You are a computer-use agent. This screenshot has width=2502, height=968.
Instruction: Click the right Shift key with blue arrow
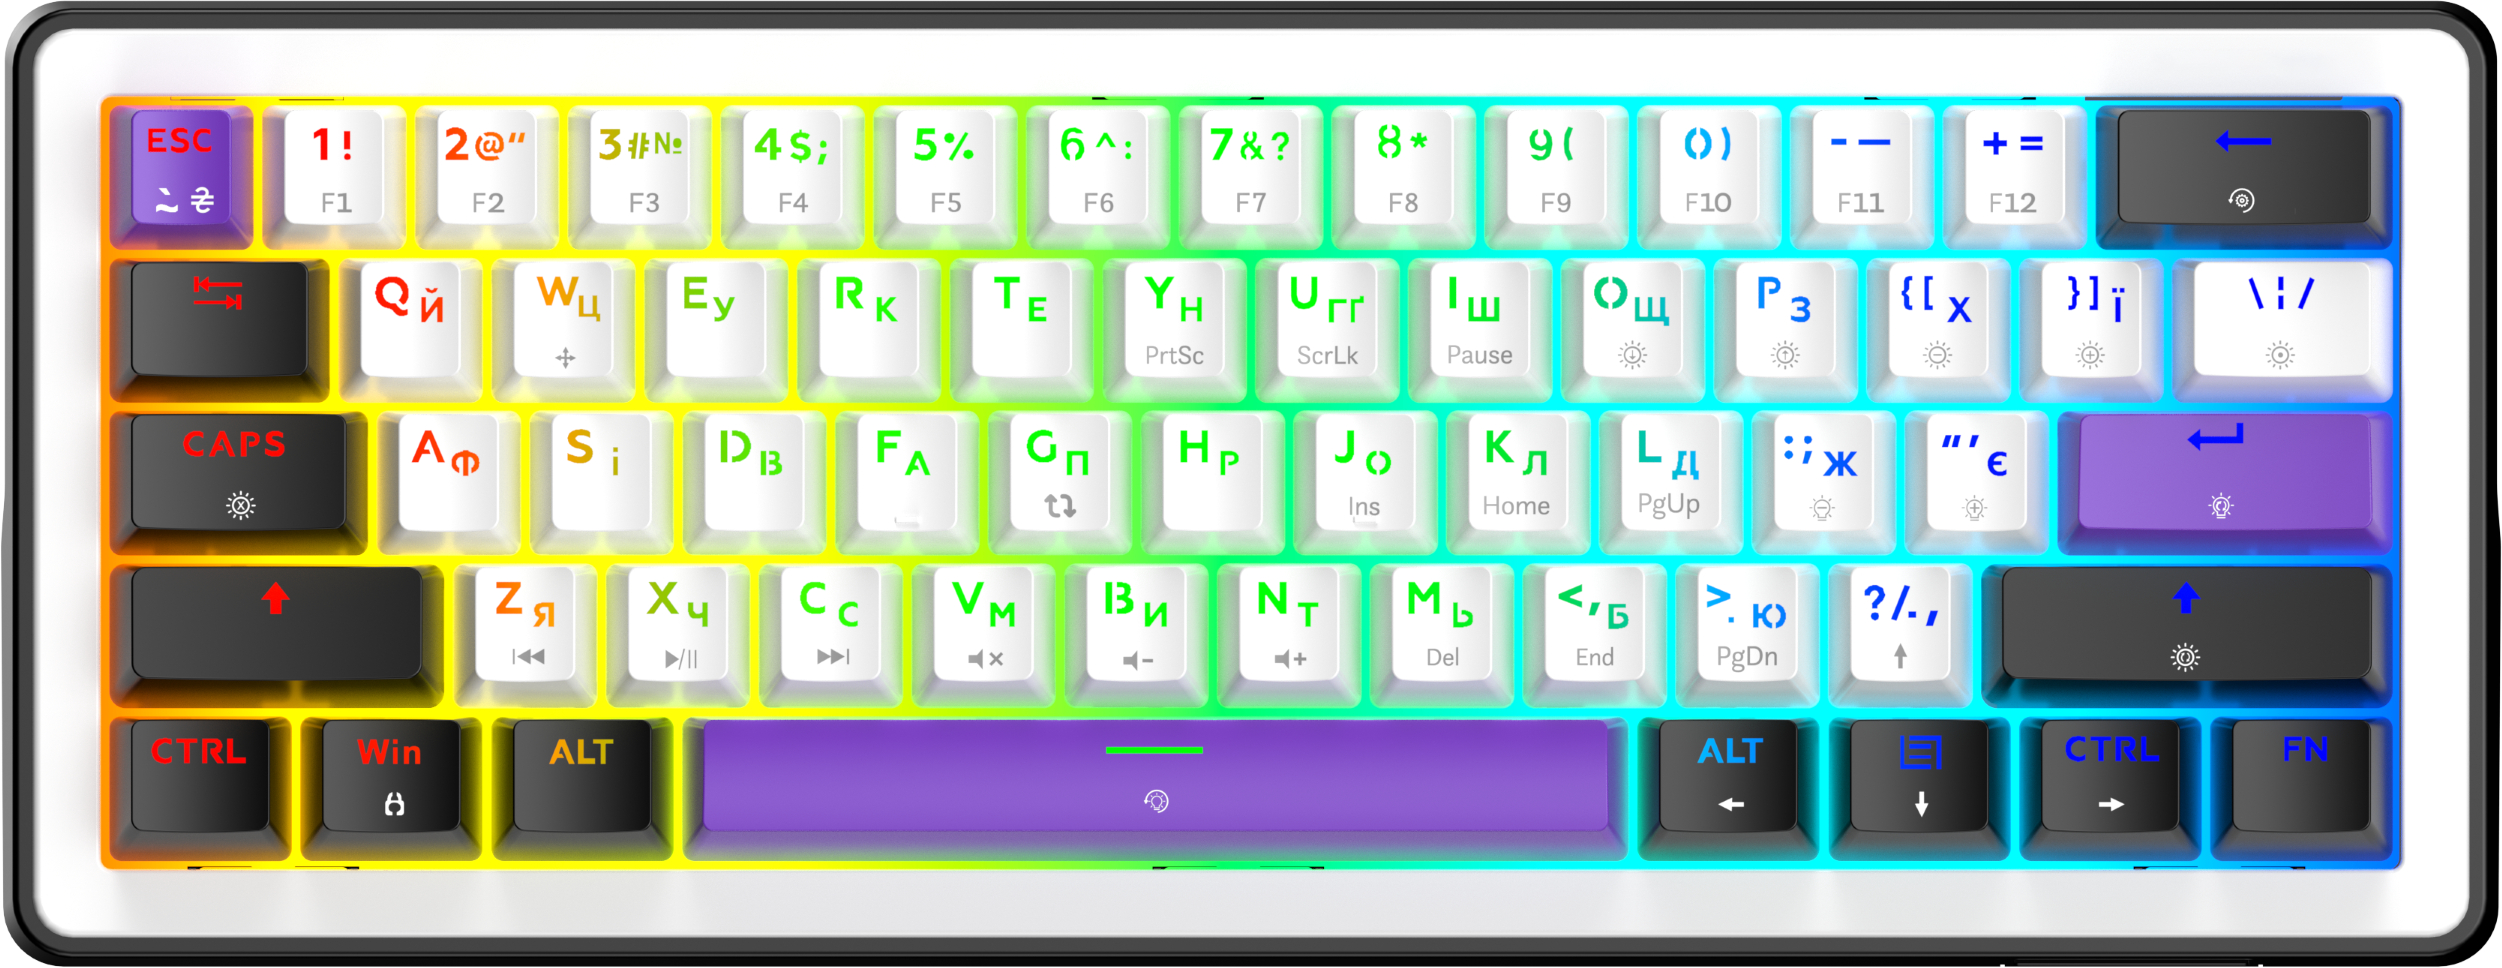(x=2186, y=624)
